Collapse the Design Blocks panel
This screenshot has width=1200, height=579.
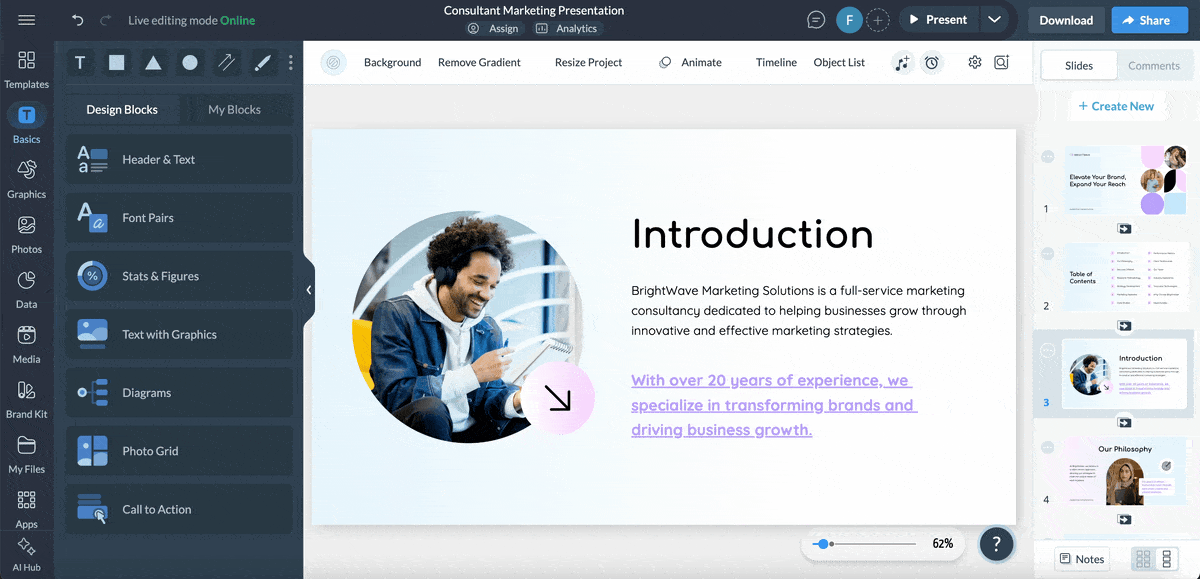tap(309, 290)
